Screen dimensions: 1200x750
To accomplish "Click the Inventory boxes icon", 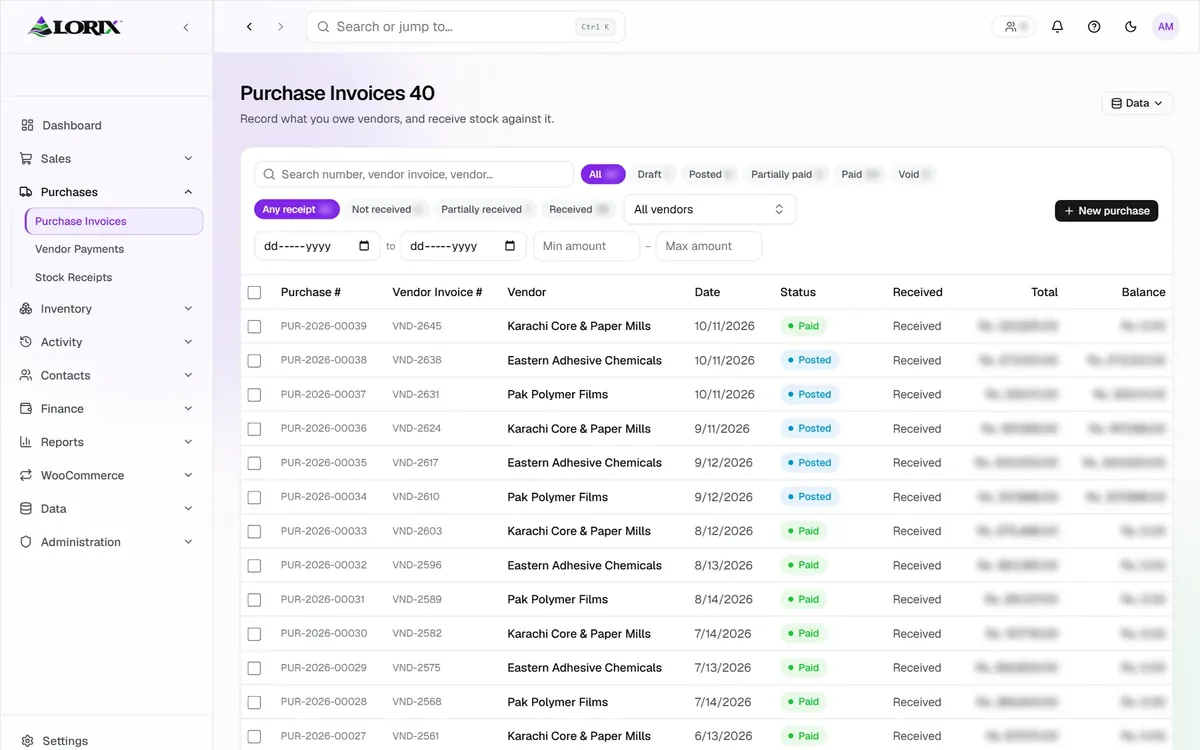I will click(x=26, y=309).
